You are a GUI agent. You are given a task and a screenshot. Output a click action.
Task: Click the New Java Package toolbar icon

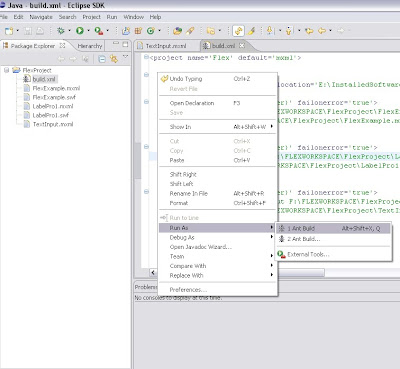(138, 31)
